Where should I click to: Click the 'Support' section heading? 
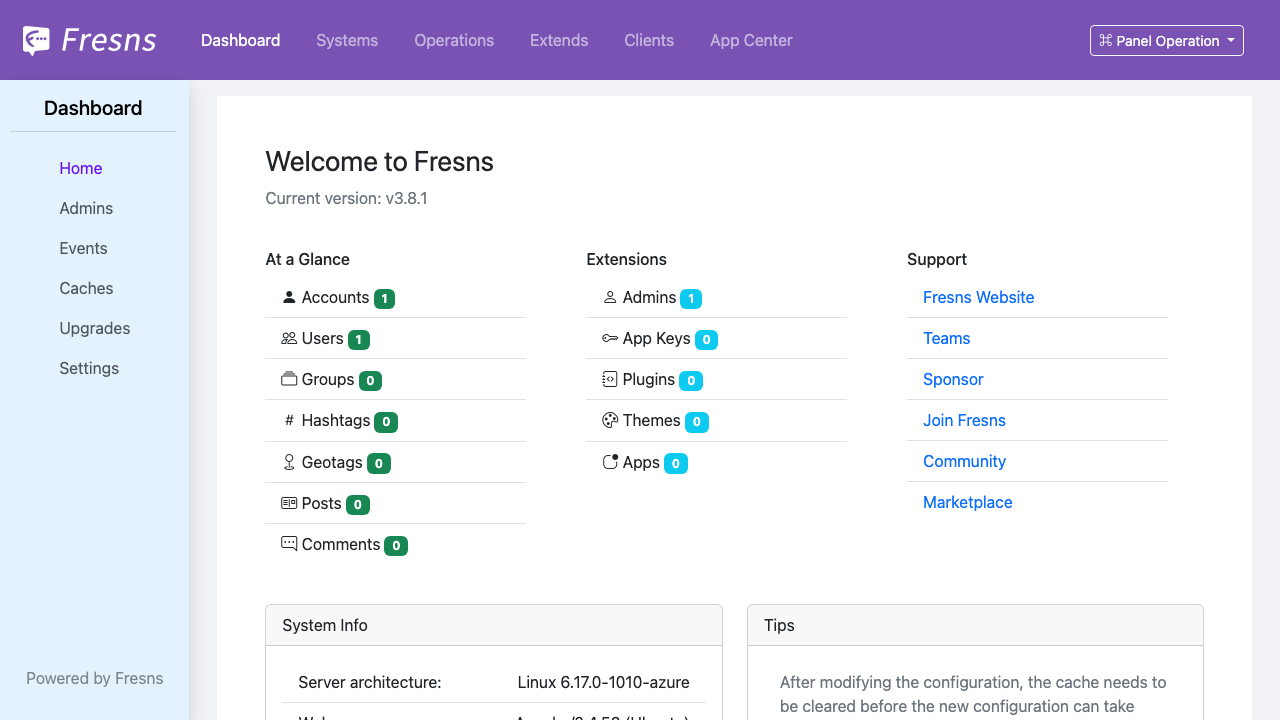coord(937,259)
